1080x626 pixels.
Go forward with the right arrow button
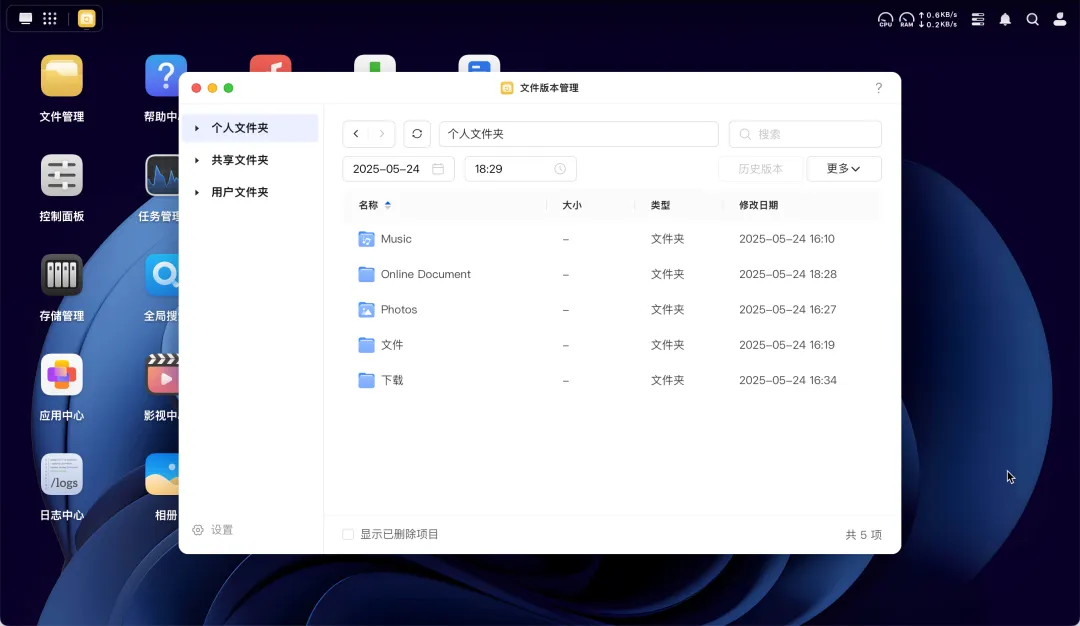pyautogui.click(x=382, y=134)
